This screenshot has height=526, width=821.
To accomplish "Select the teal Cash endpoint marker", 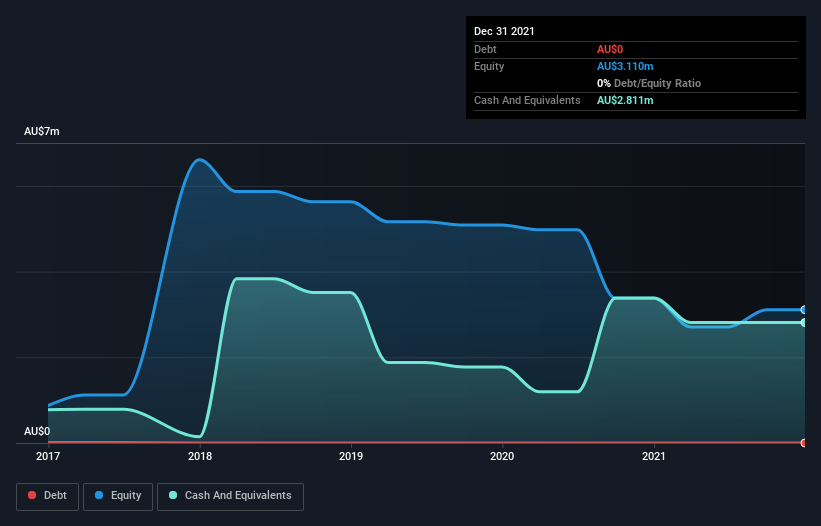I will [804, 322].
